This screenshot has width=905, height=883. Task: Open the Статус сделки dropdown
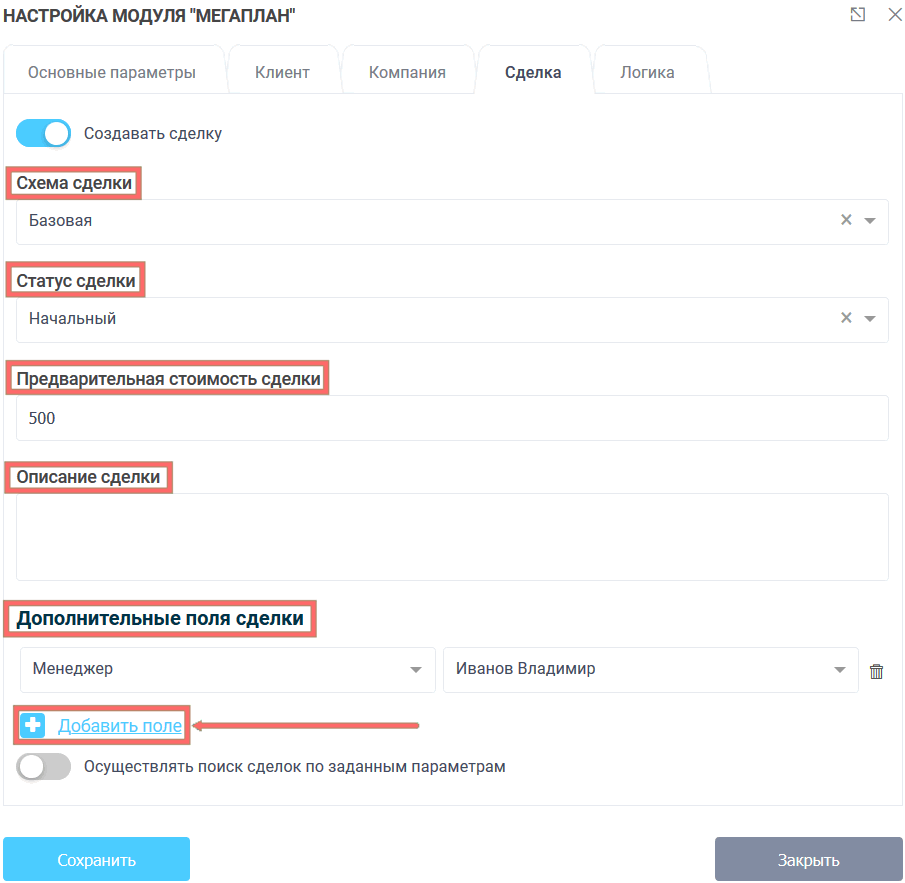pos(870,319)
